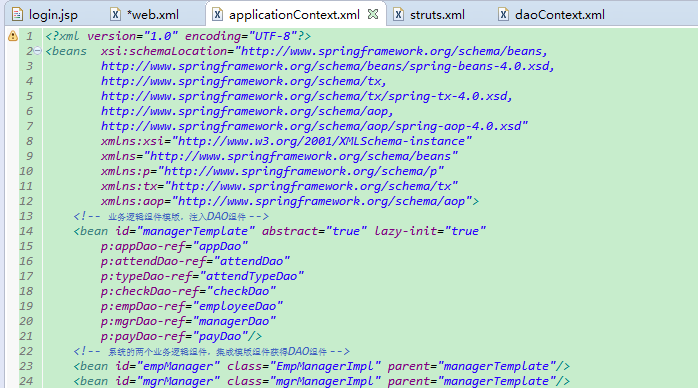Click line number 23 in the gutter
Screen dimensions: 698x388
click(26, 366)
